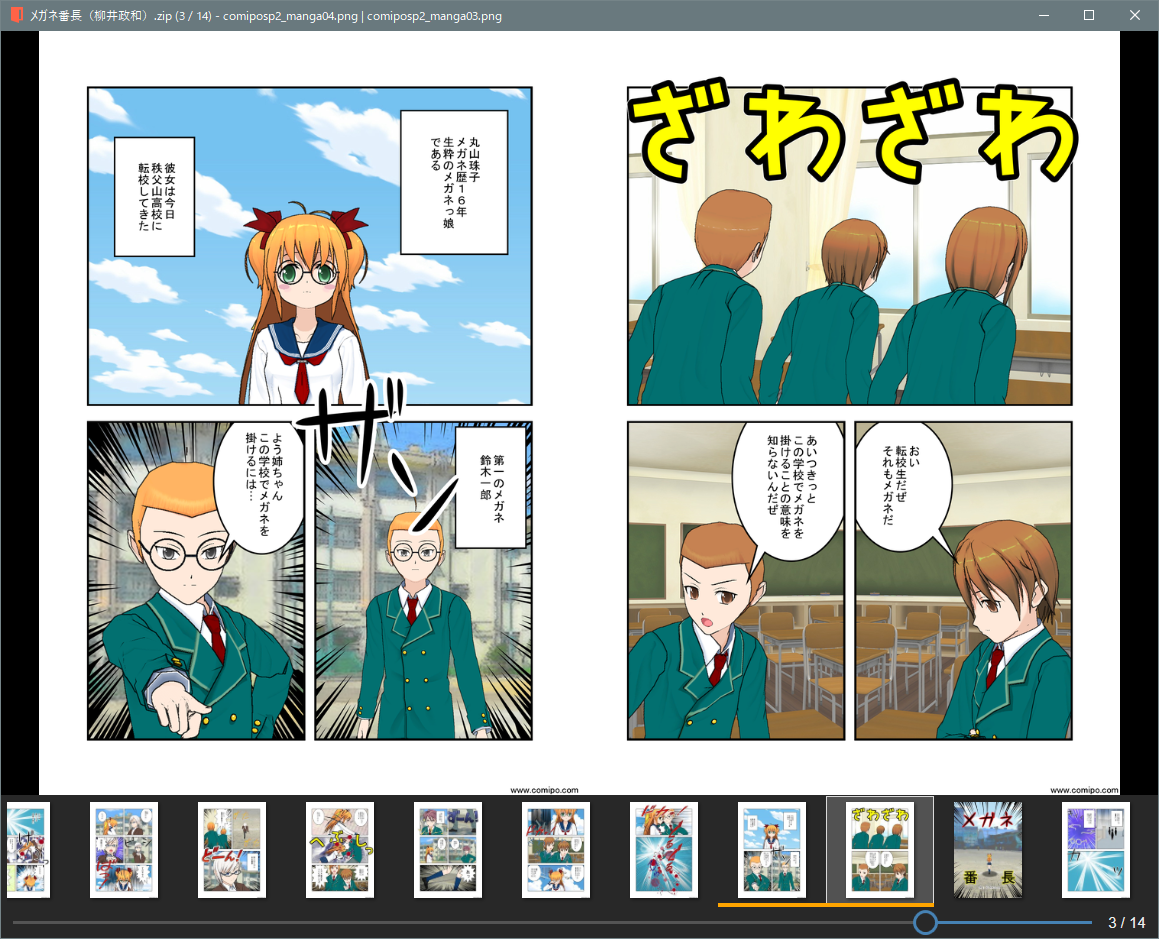Open the どーん! page thumbnail
This screenshot has height=939, width=1159.
click(x=232, y=850)
